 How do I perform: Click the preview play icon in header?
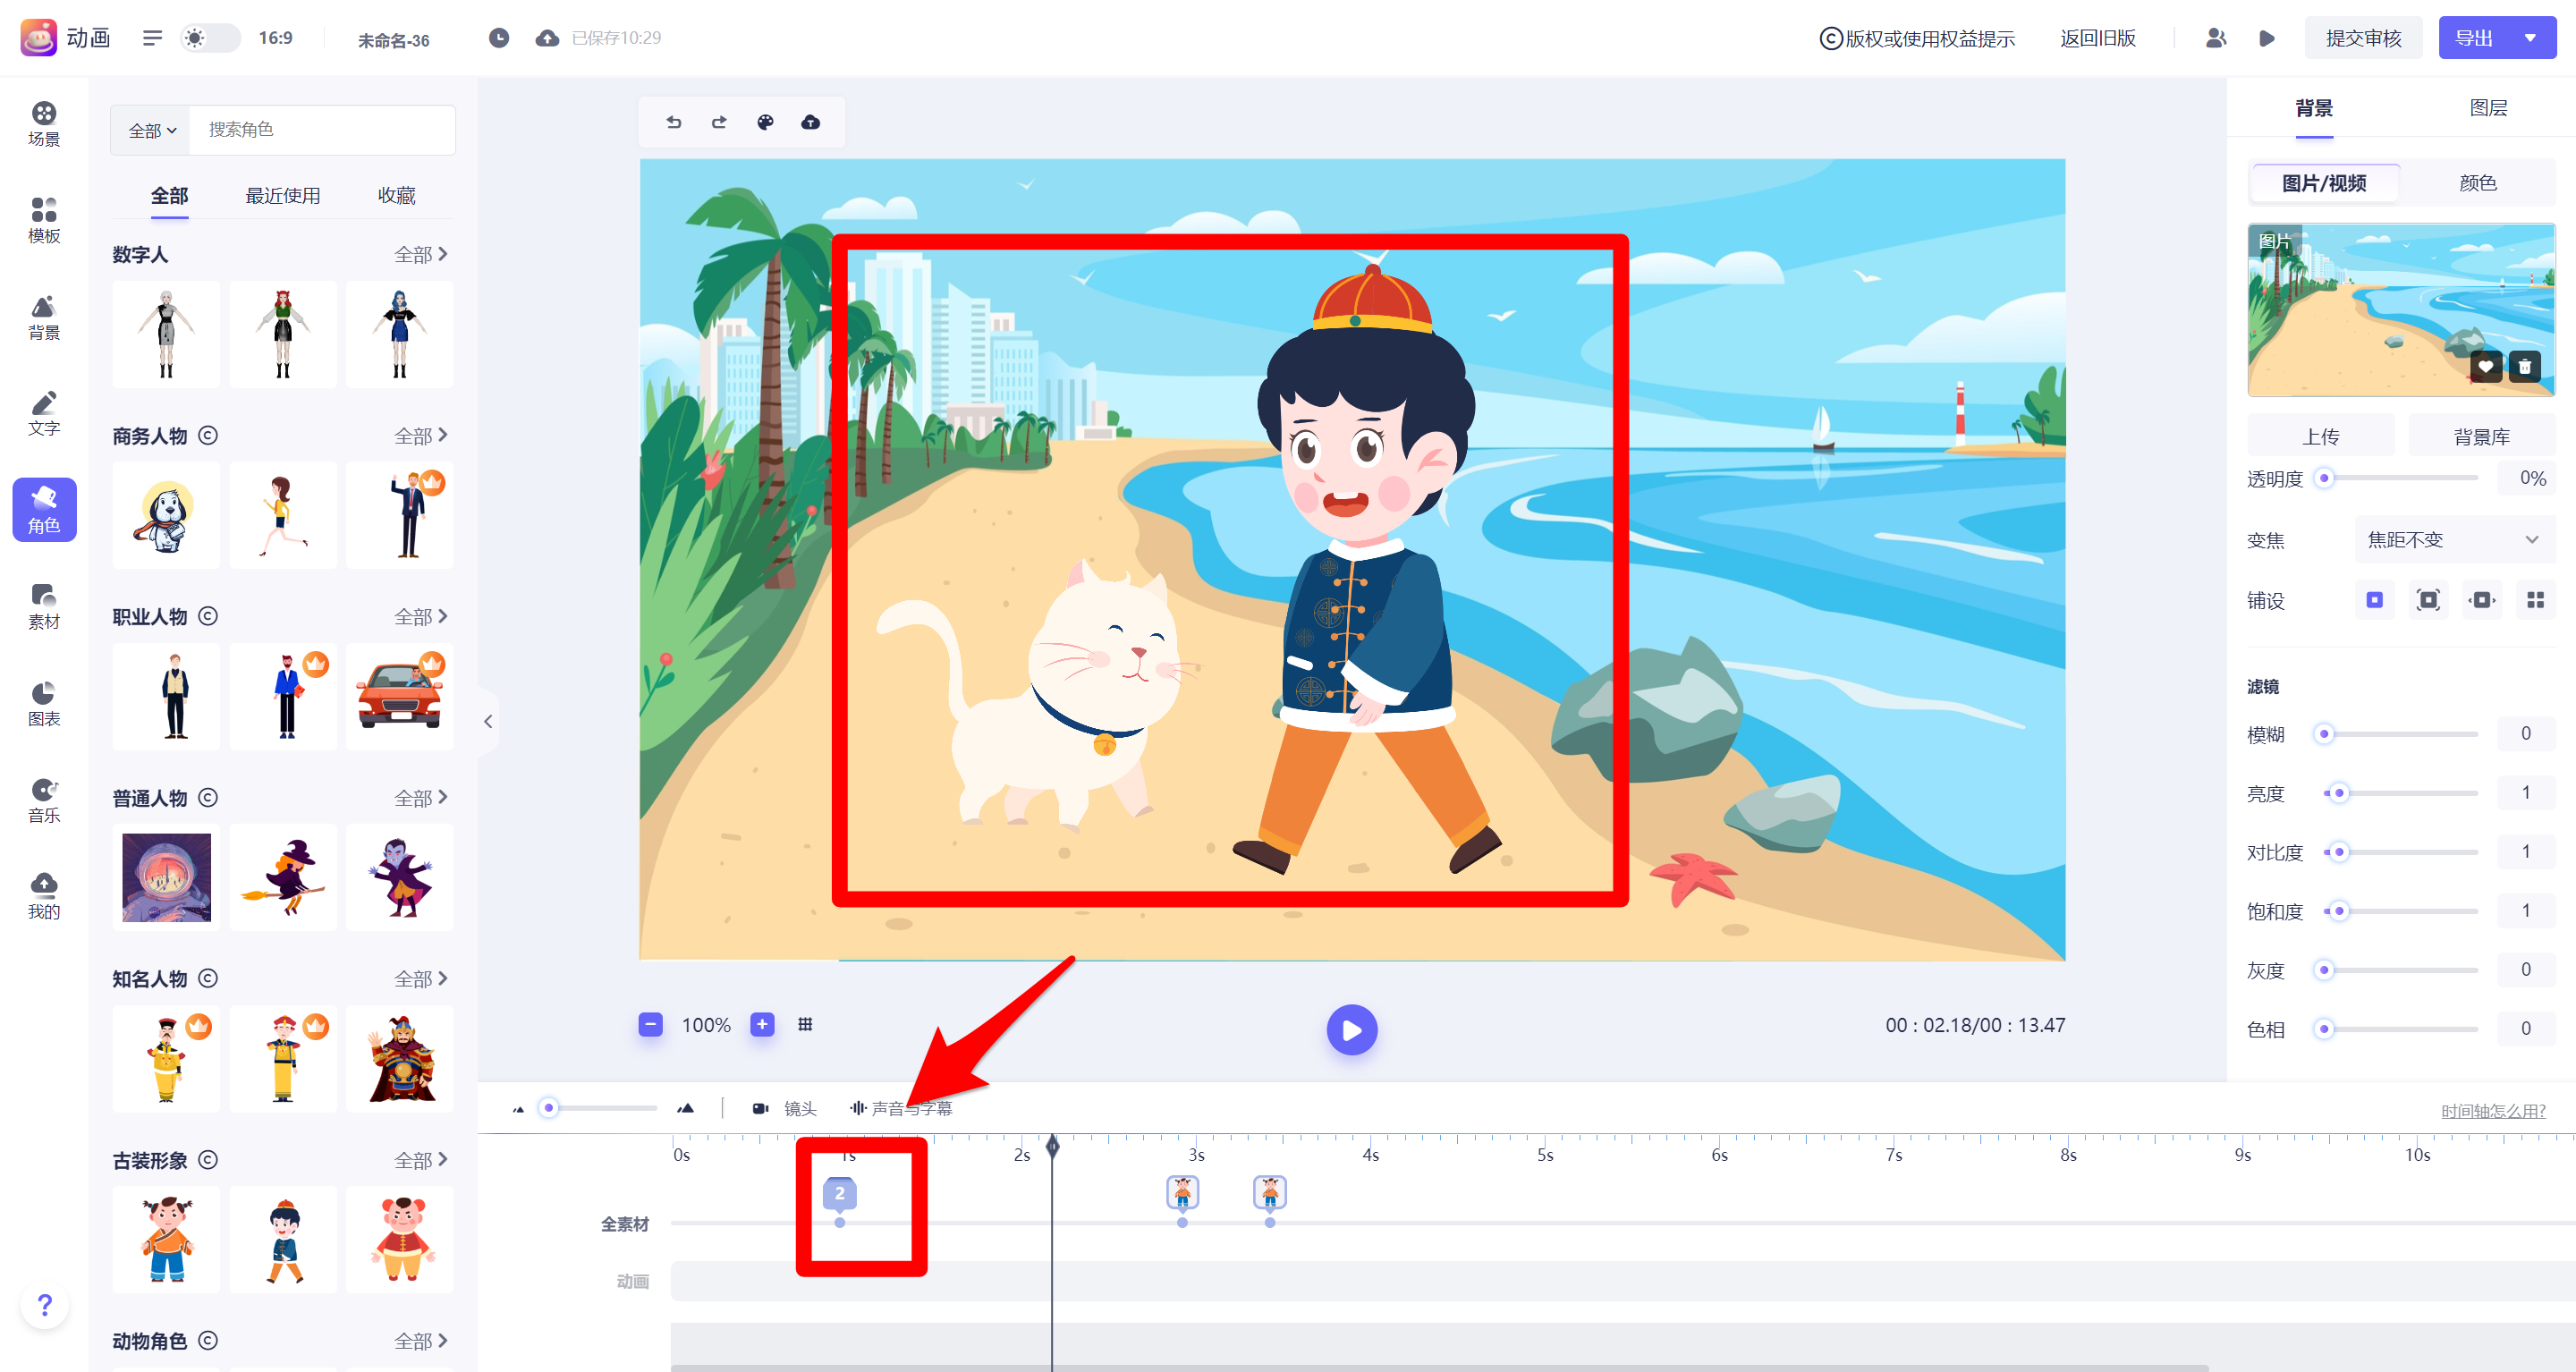2267,38
